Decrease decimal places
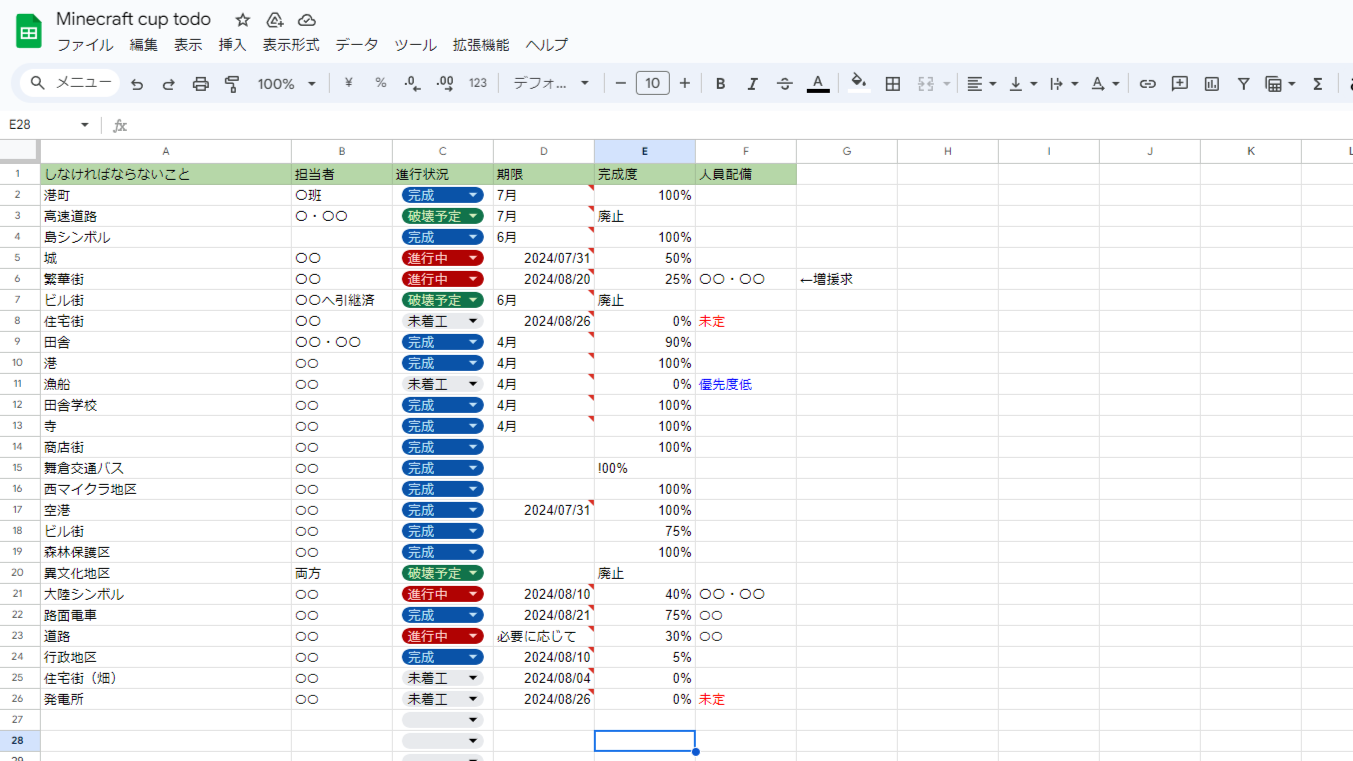The image size is (1353, 761). click(x=412, y=83)
